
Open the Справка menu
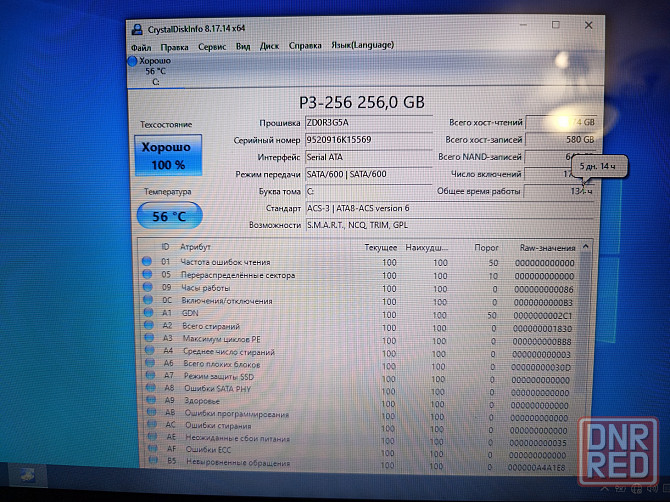305,45
